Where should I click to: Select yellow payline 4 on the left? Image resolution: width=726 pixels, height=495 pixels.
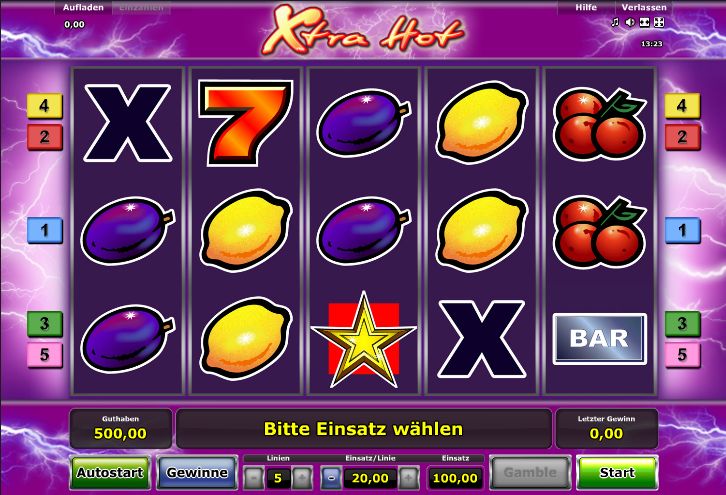44,106
